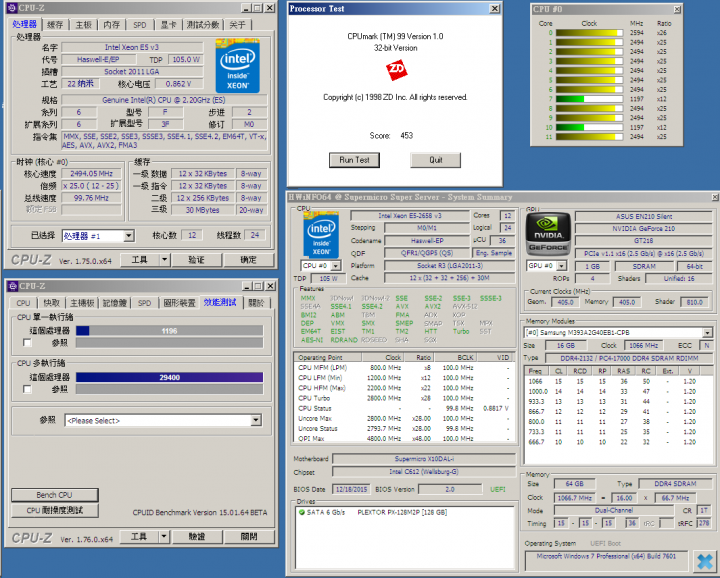
Task: Open the 关于 tab in top CPU-Z
Action: (x=237, y=25)
